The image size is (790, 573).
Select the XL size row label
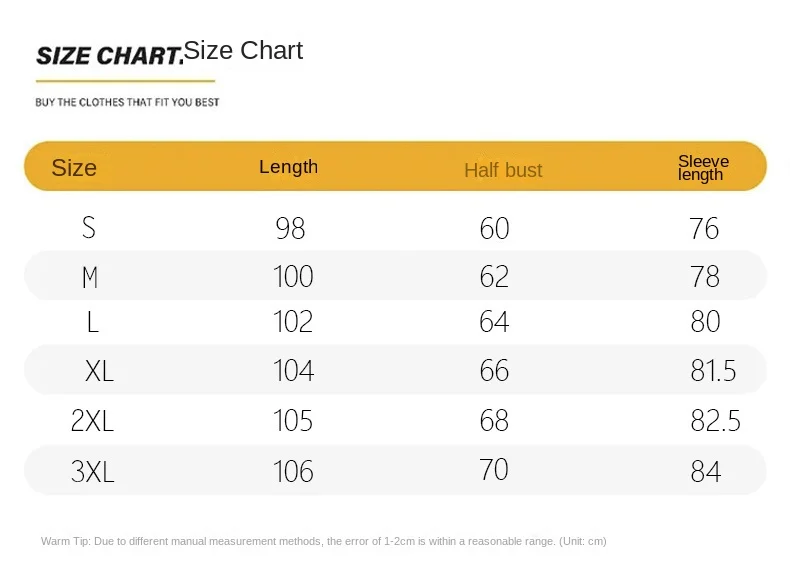click(x=99, y=372)
